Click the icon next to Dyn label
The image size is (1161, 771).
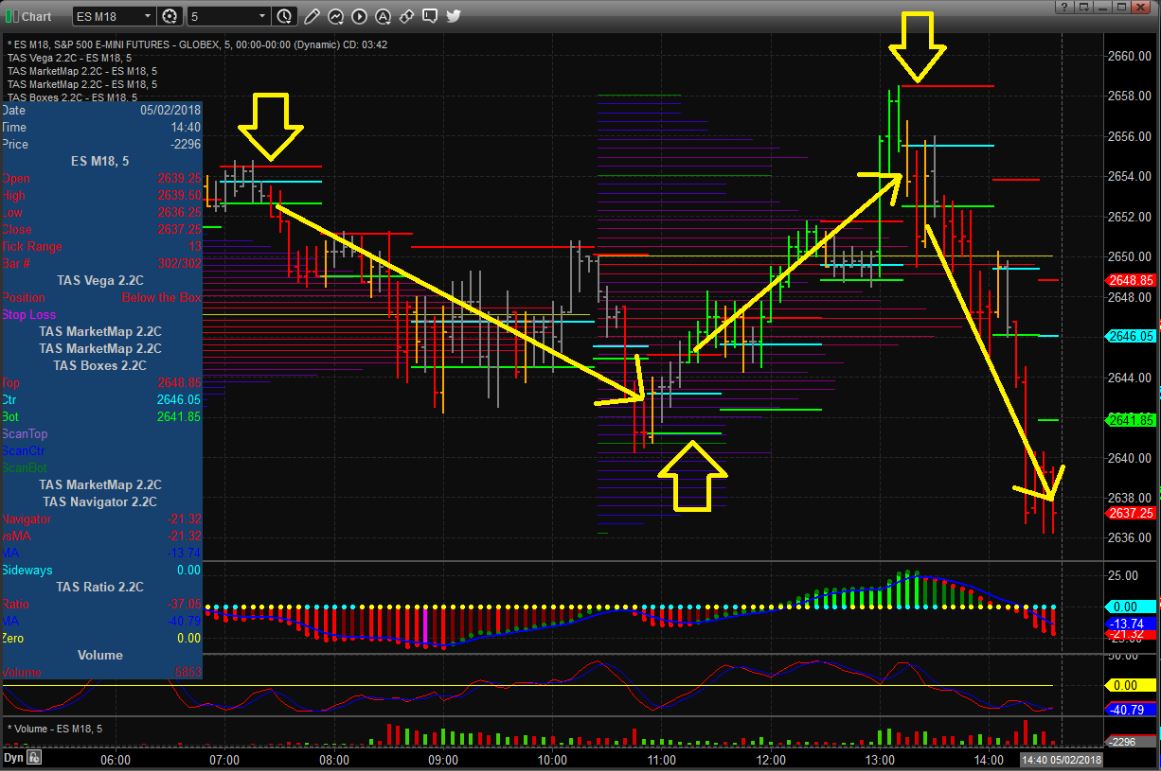click(34, 758)
